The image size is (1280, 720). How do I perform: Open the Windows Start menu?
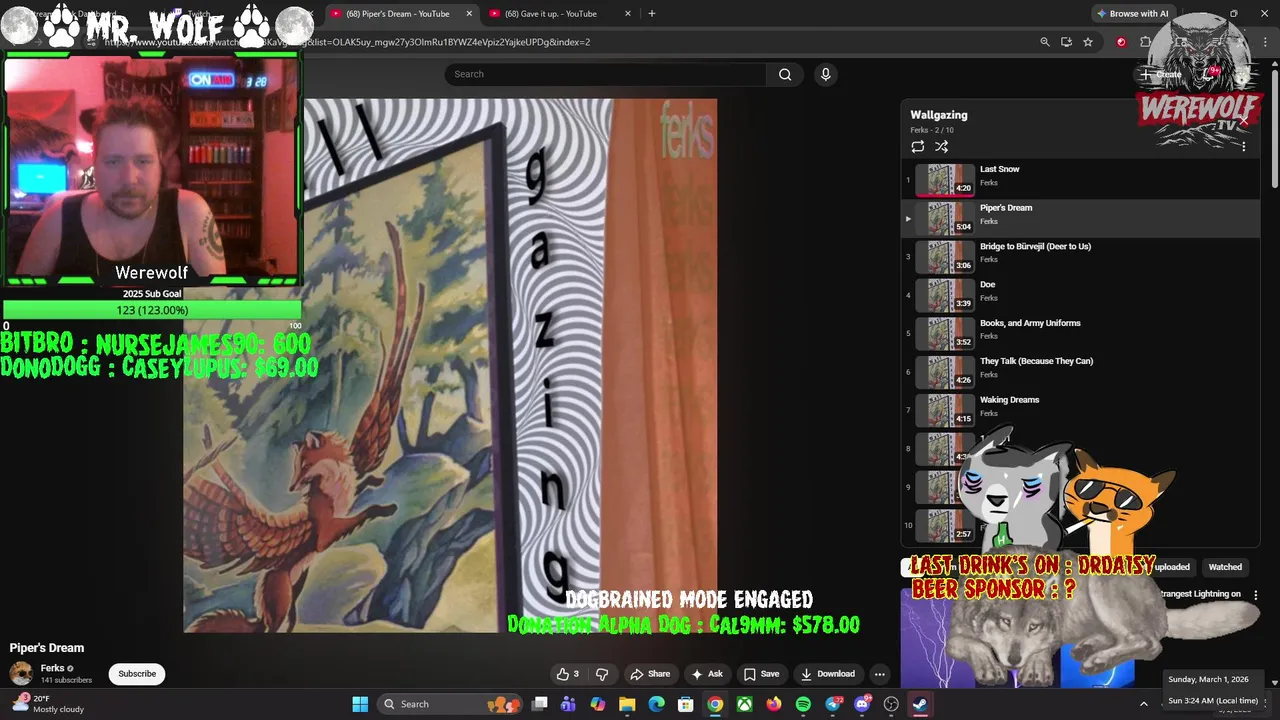pos(360,704)
